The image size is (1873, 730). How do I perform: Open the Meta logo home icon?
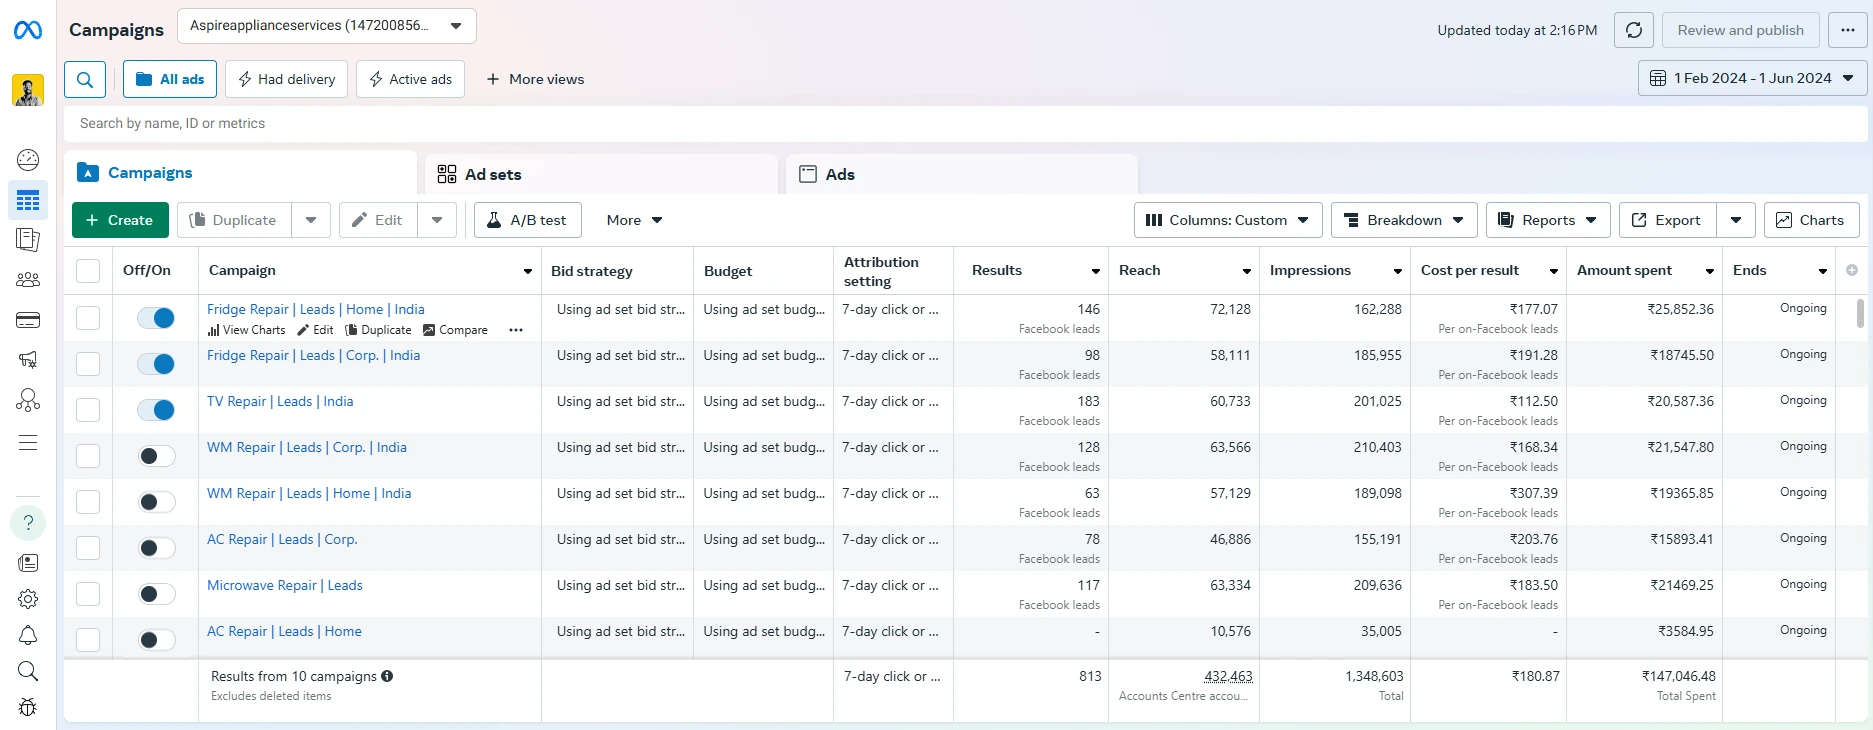point(28,30)
